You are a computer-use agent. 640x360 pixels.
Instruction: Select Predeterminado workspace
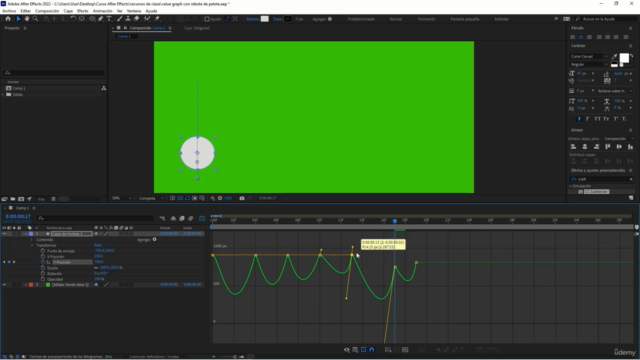[361, 19]
